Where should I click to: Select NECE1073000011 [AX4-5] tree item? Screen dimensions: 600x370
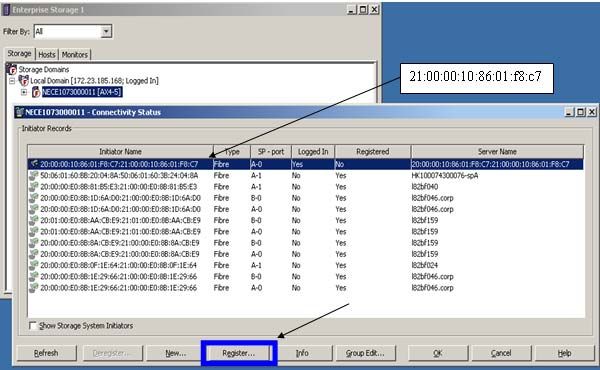(x=82, y=92)
